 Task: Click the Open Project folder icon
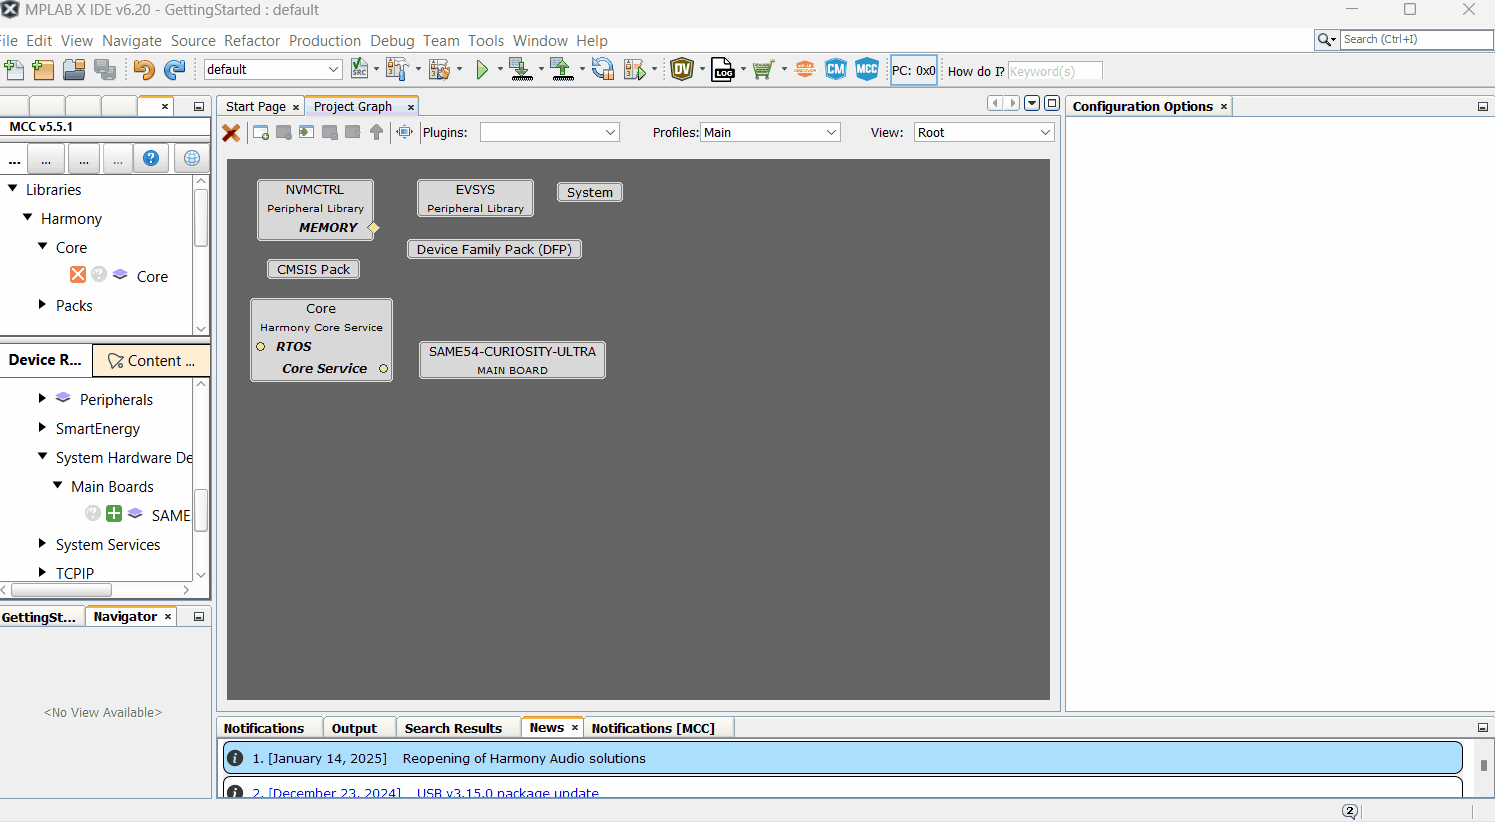point(74,69)
